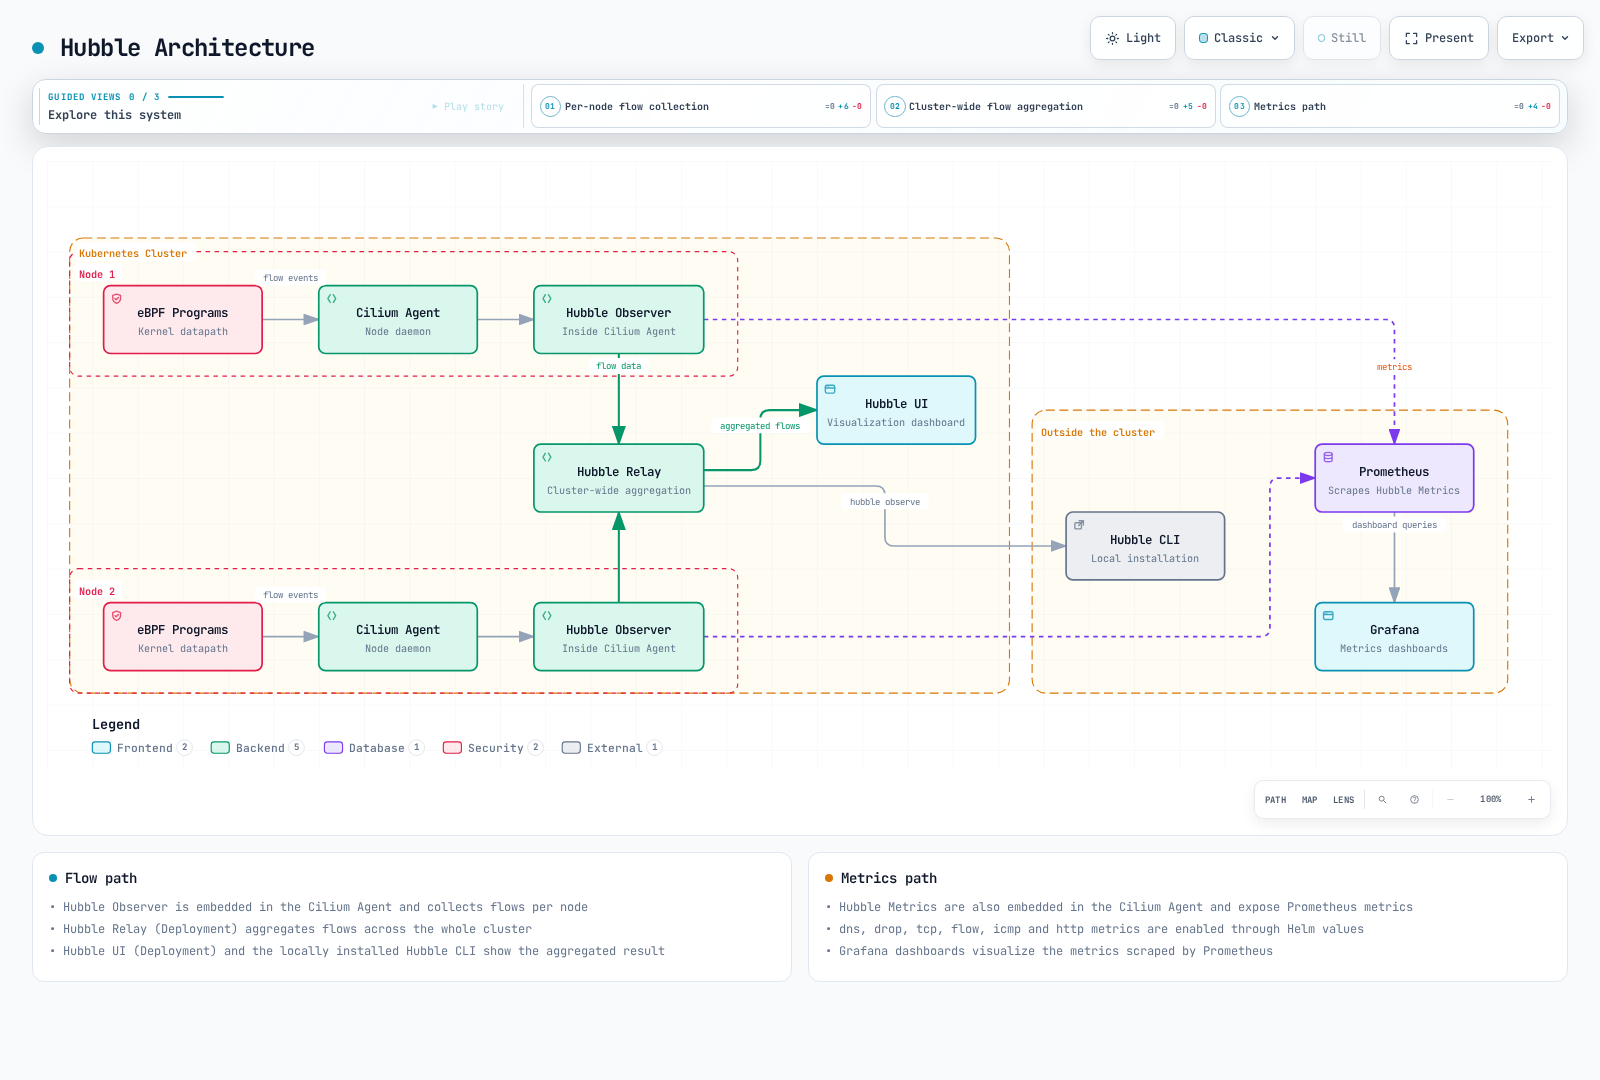Switch to LENS mode

pos(1344,800)
